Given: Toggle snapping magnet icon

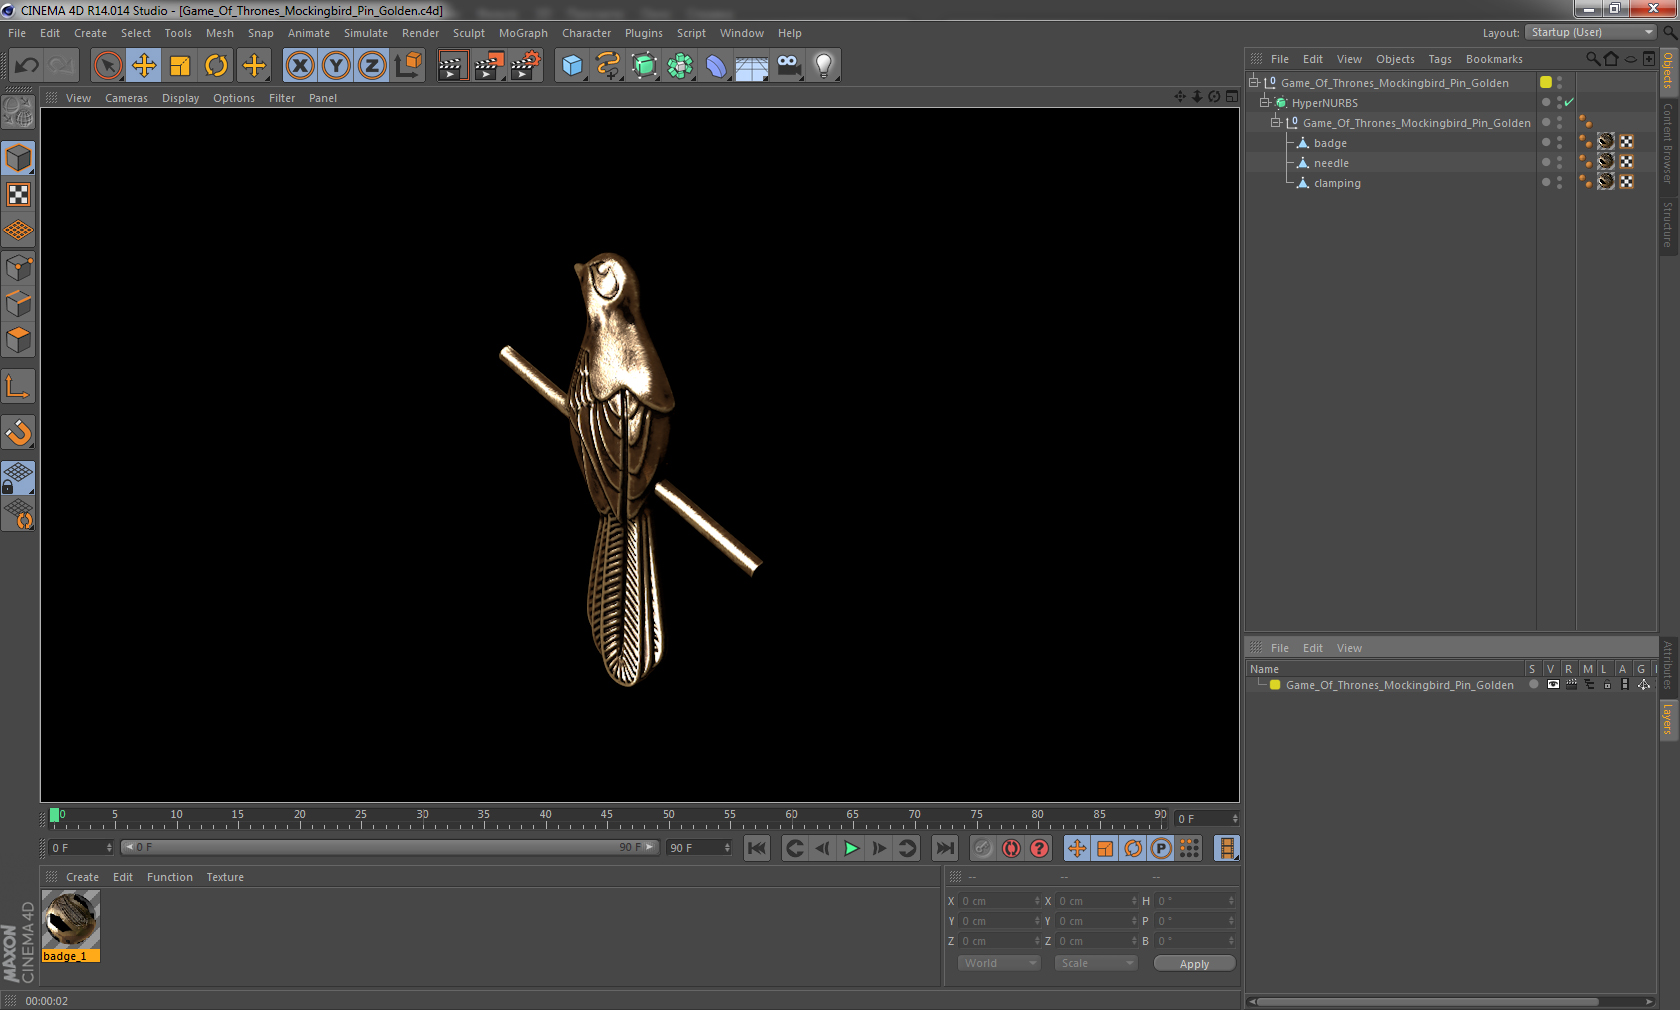Looking at the screenshot, I should [18, 432].
